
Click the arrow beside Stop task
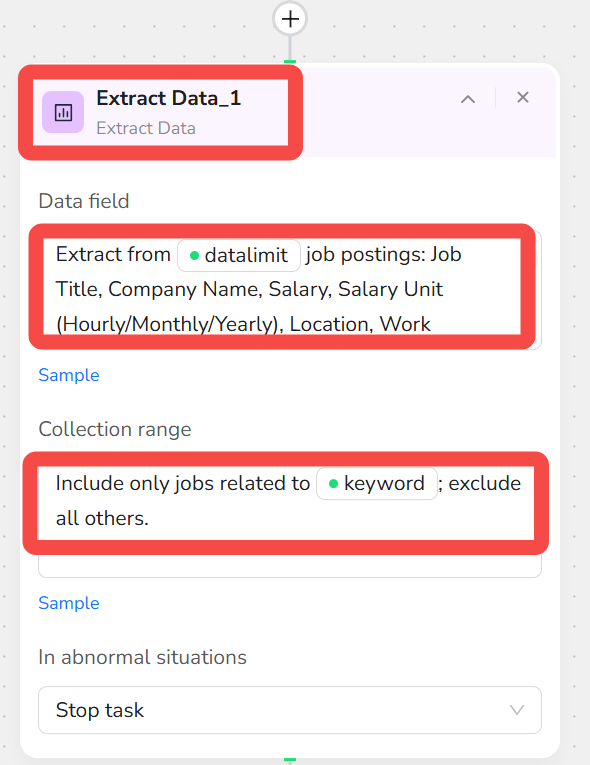click(517, 710)
